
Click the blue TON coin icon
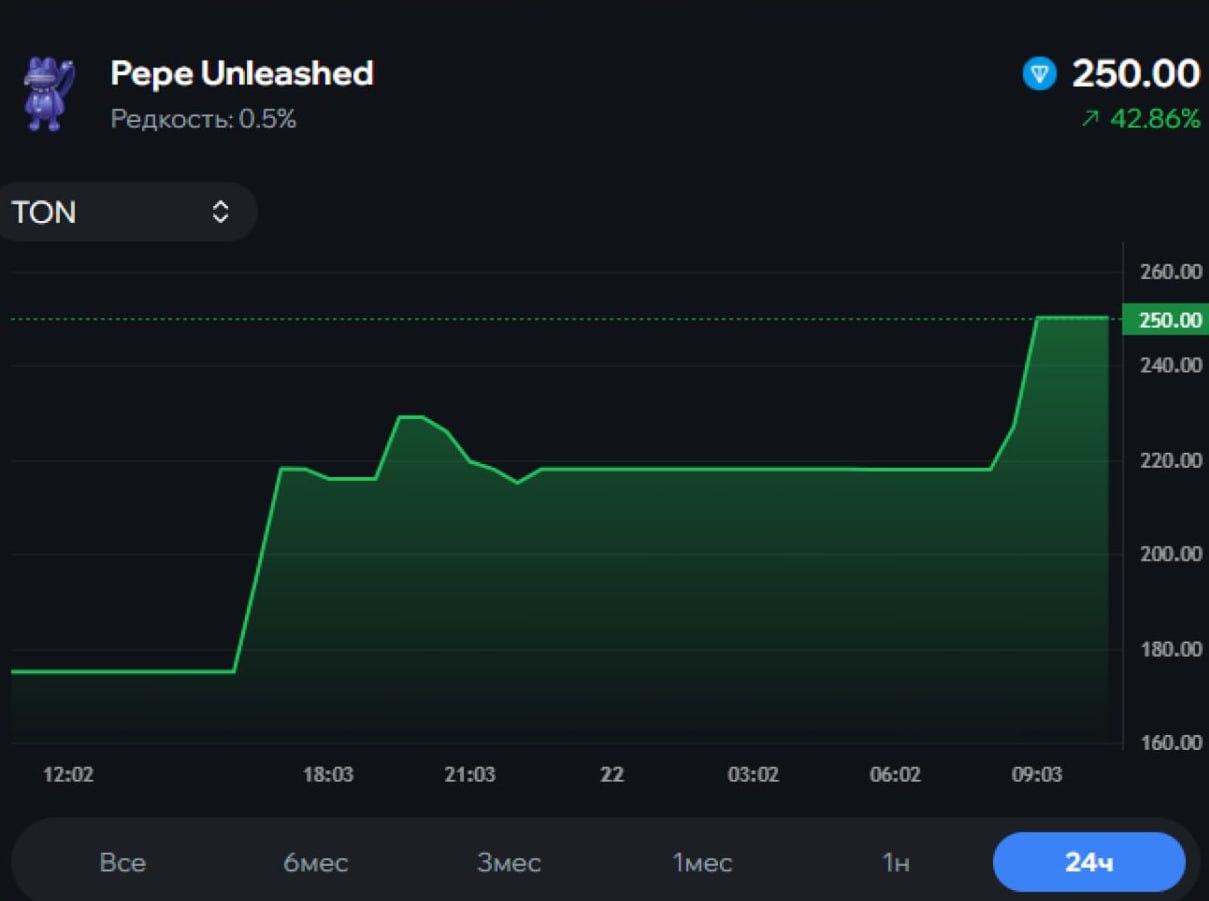tap(1040, 74)
